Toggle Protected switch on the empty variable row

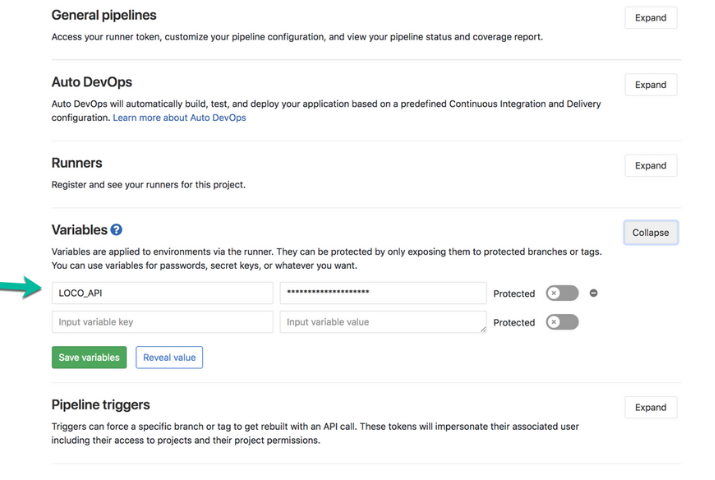(562, 322)
